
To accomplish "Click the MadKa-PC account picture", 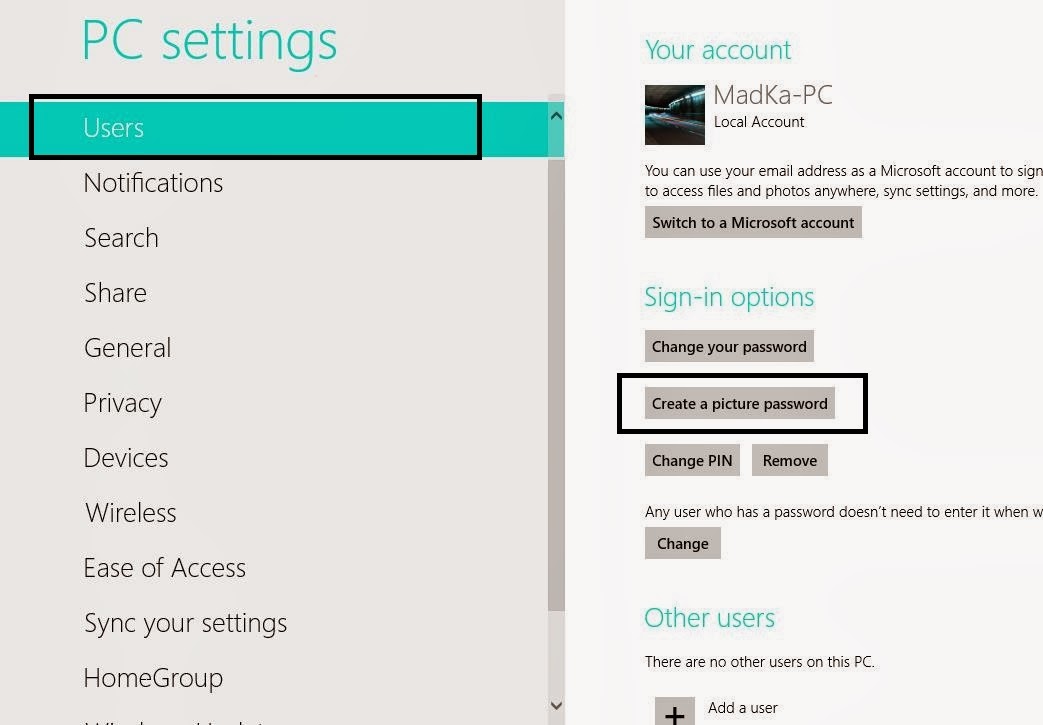I will [674, 114].
